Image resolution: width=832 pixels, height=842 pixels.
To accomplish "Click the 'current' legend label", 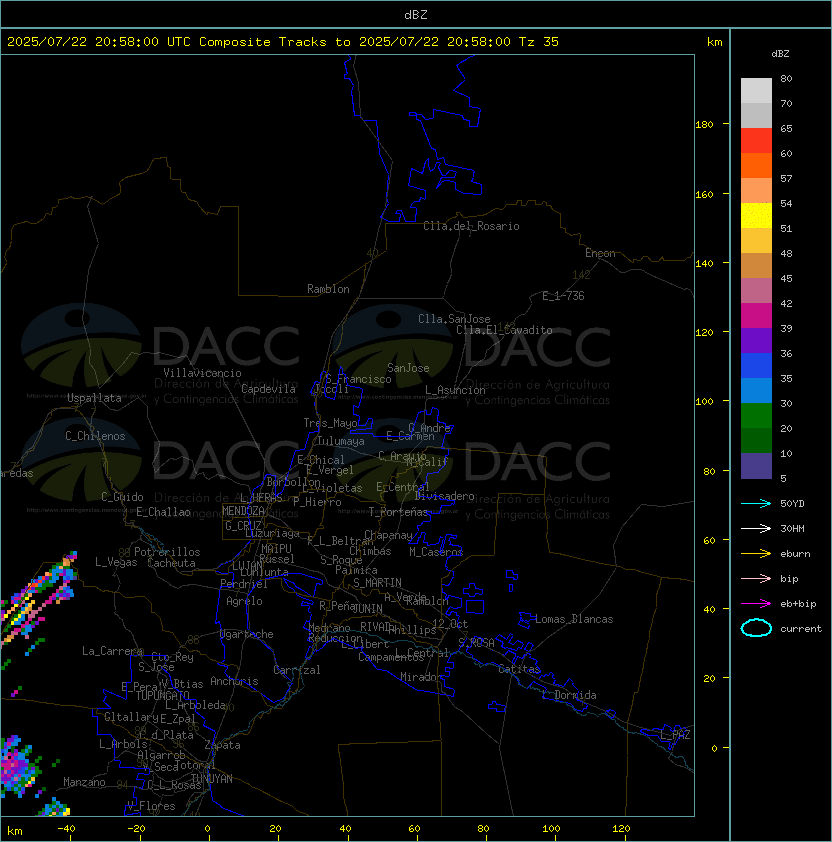I will (x=801, y=629).
